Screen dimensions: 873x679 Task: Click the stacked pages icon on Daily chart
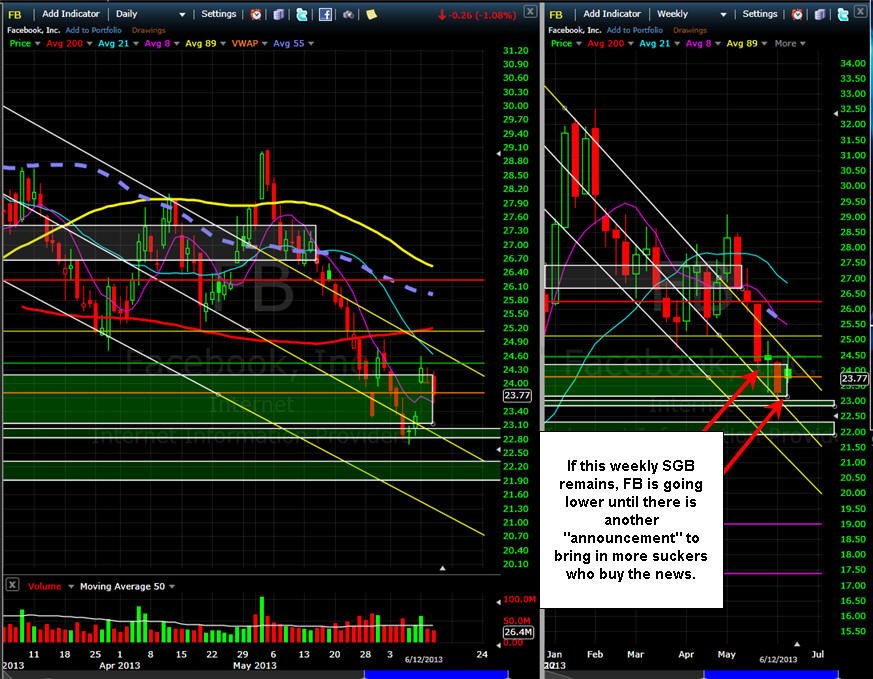279,14
